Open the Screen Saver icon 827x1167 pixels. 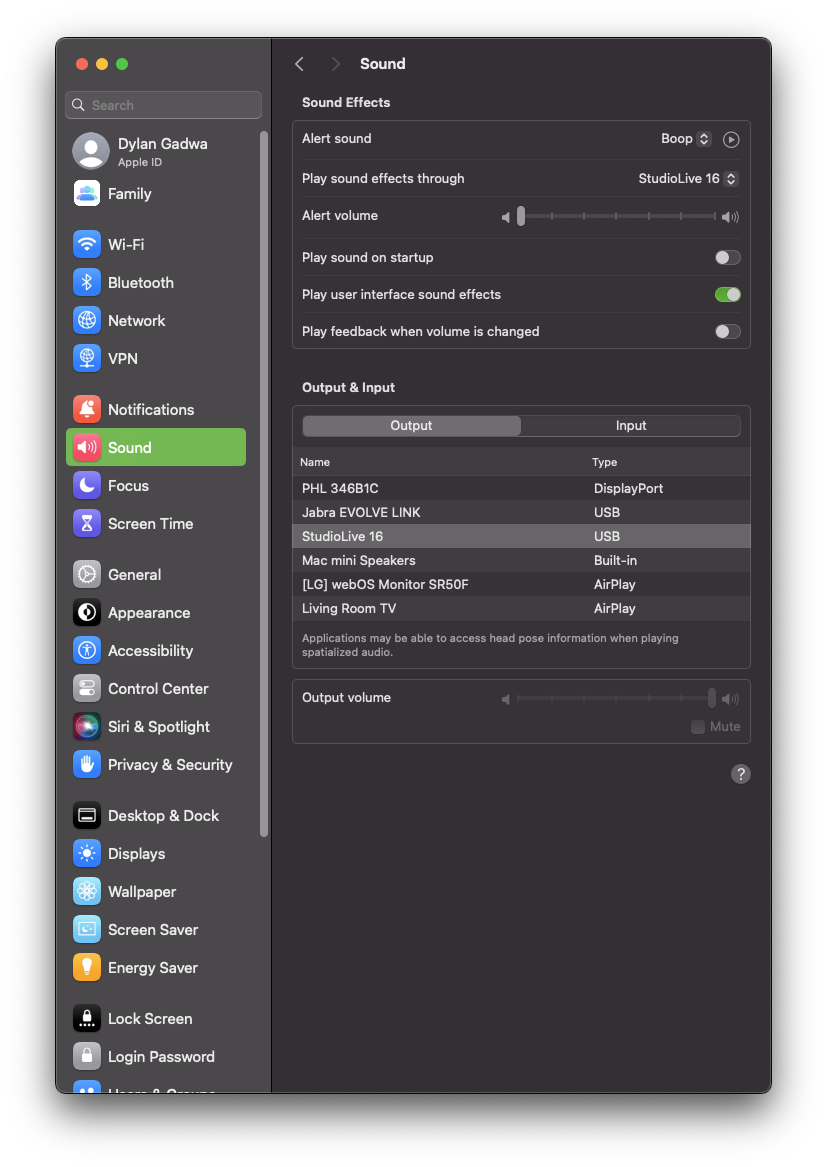(87, 929)
